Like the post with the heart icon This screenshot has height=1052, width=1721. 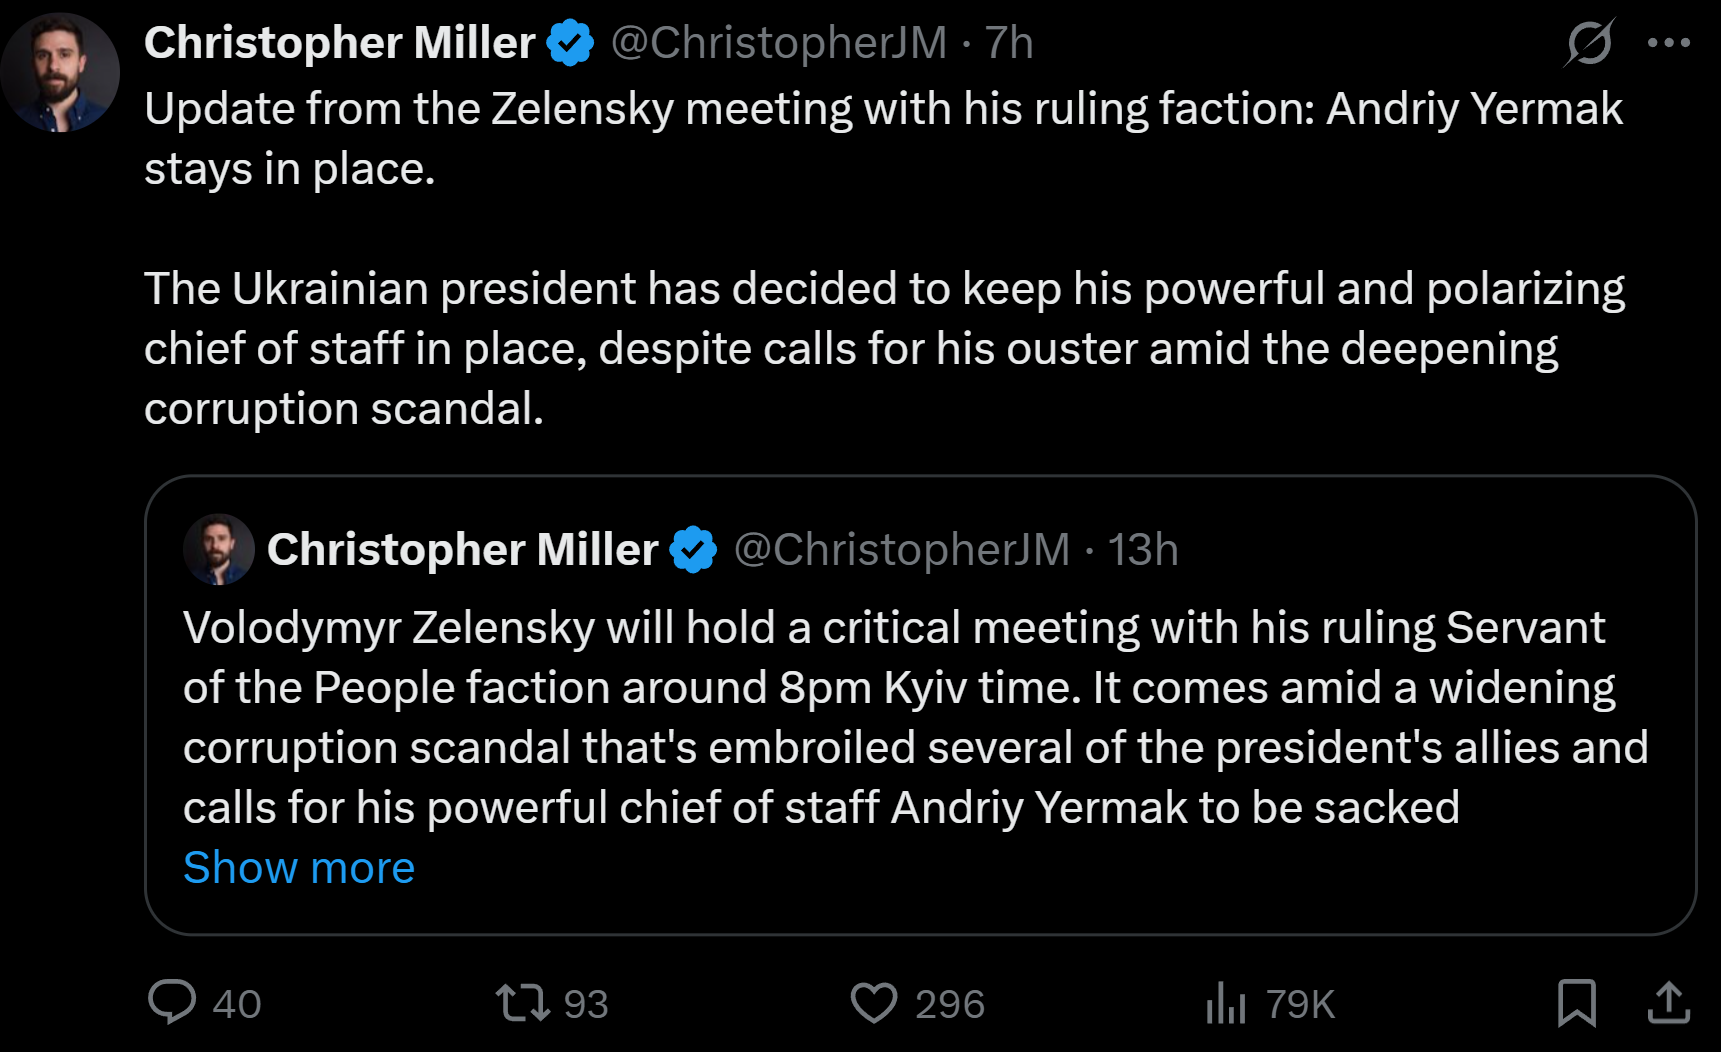874,1003
